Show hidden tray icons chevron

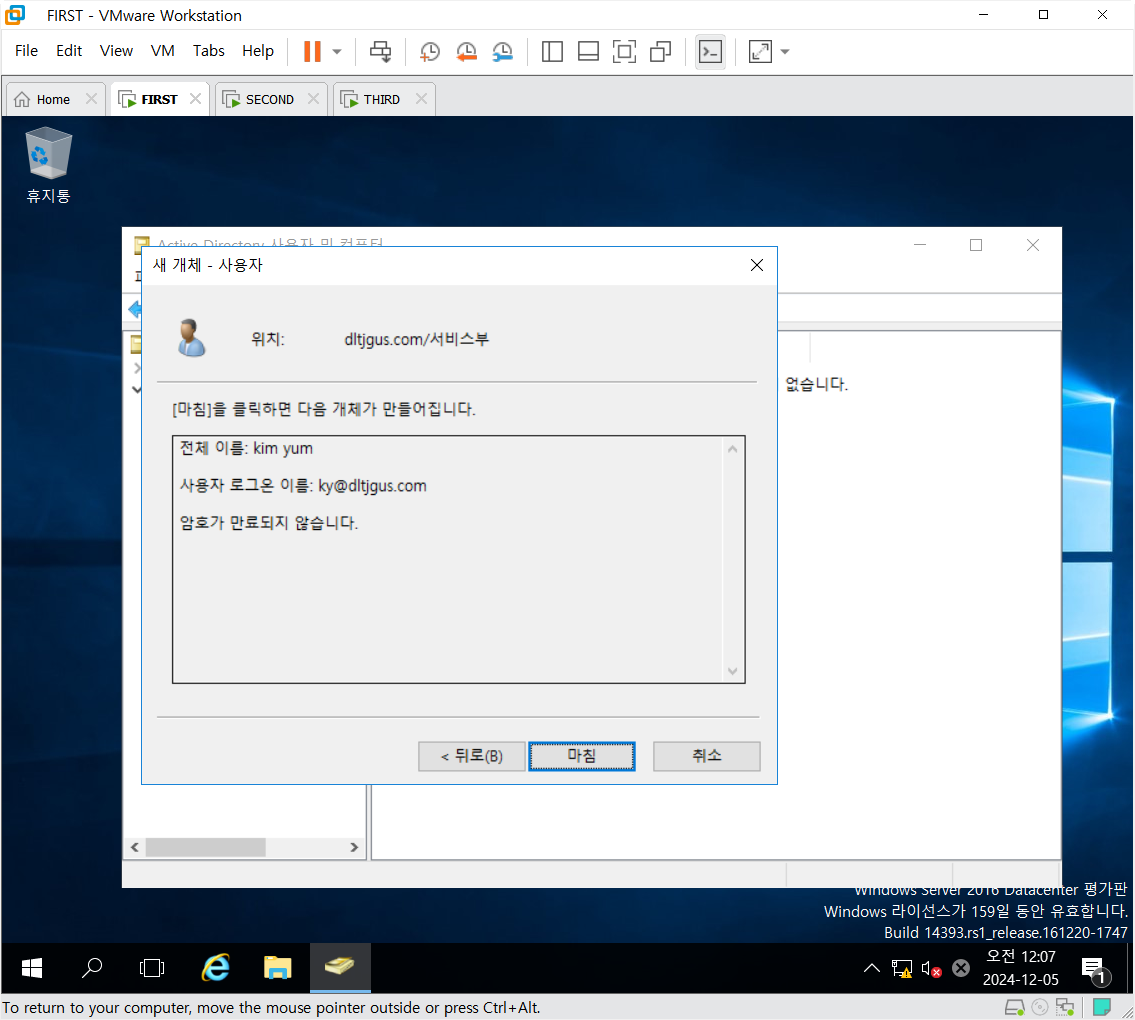[872, 968]
